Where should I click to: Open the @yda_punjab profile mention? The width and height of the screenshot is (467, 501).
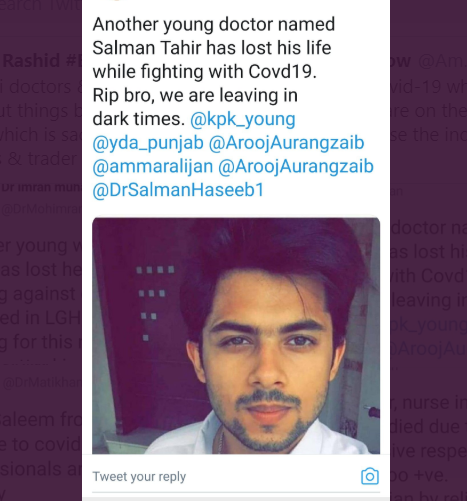(x=148, y=143)
